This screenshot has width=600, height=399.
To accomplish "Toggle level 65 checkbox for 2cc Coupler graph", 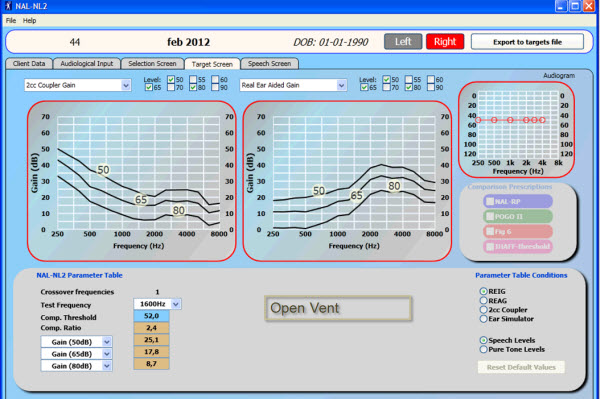I will coord(148,88).
